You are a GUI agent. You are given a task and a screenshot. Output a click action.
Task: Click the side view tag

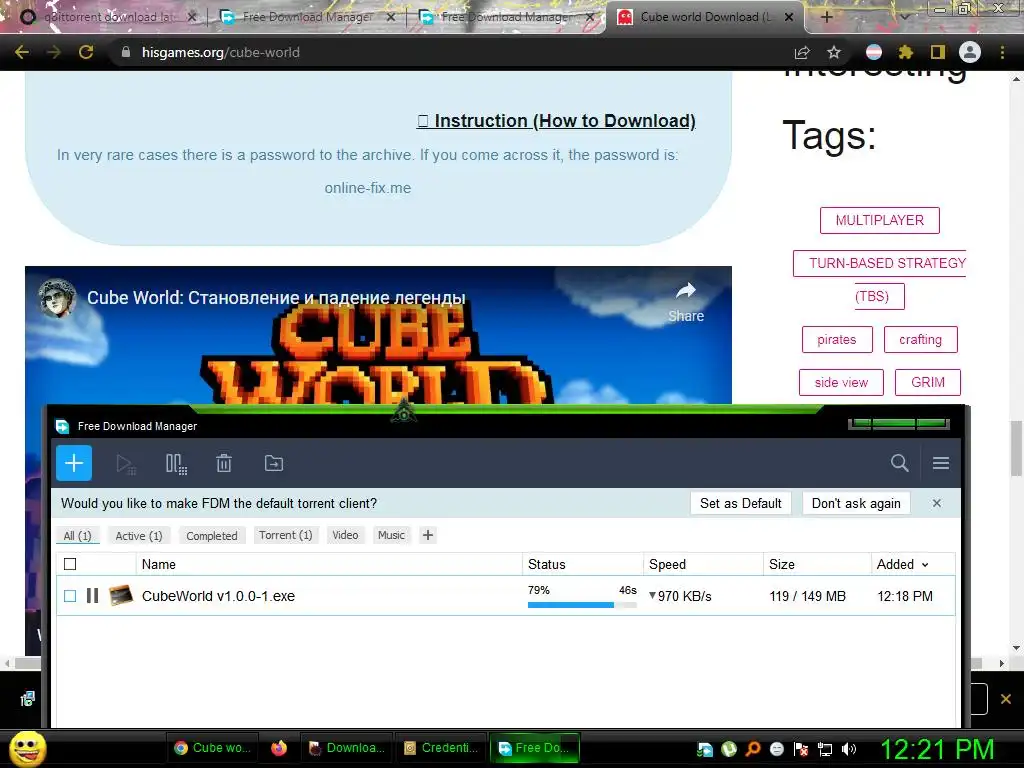tap(841, 383)
